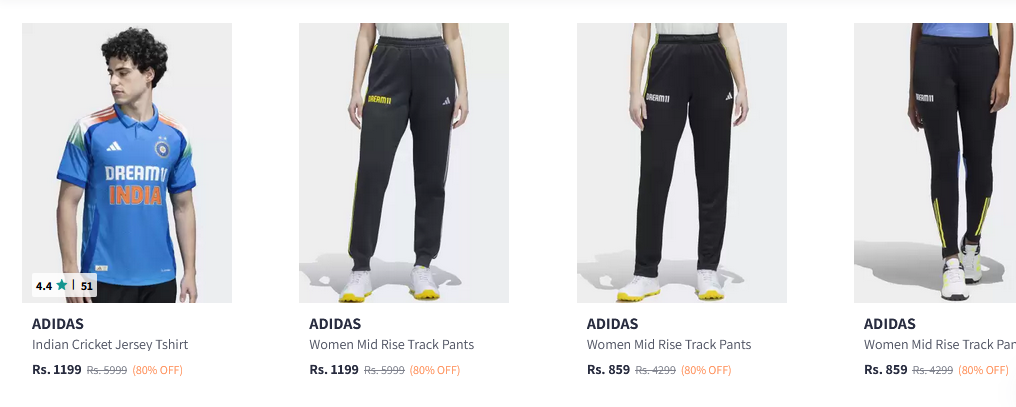Open the Indian Cricket Jersey Tshirt title
This screenshot has width=1016, height=407.
tap(110, 345)
